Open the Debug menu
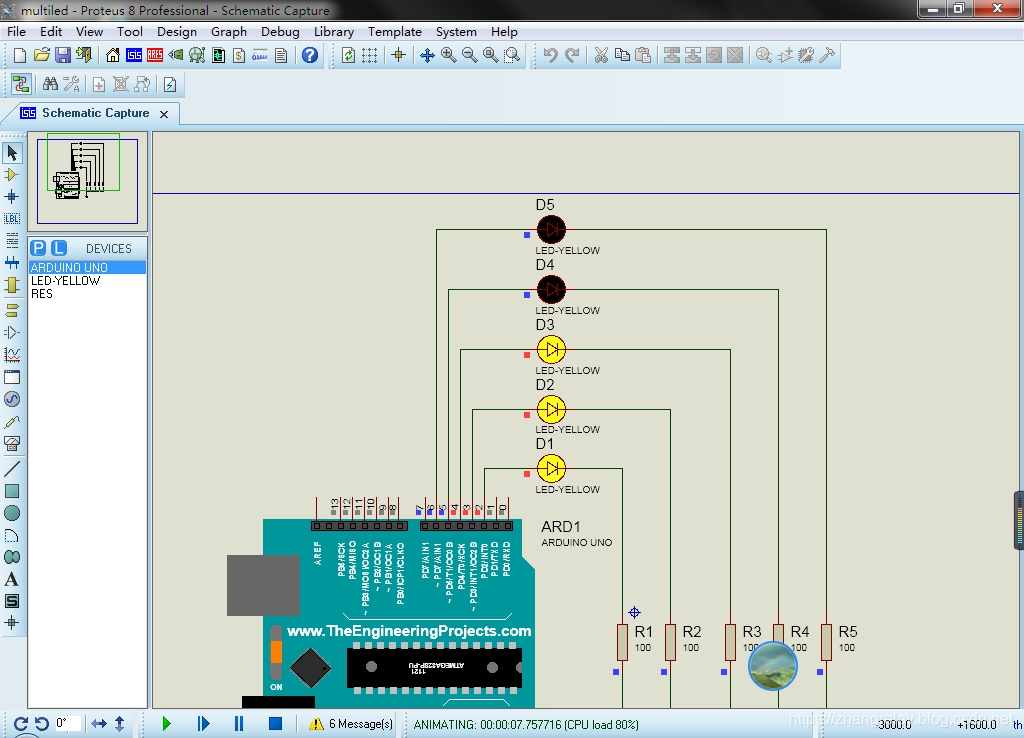1024x738 pixels. point(280,31)
